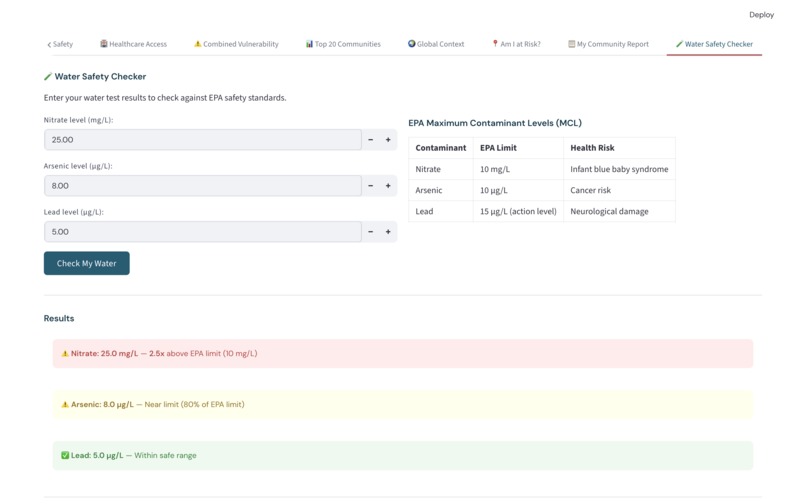Click Infant blue baby syndrome cell
This screenshot has height=504, width=806.
(619, 169)
